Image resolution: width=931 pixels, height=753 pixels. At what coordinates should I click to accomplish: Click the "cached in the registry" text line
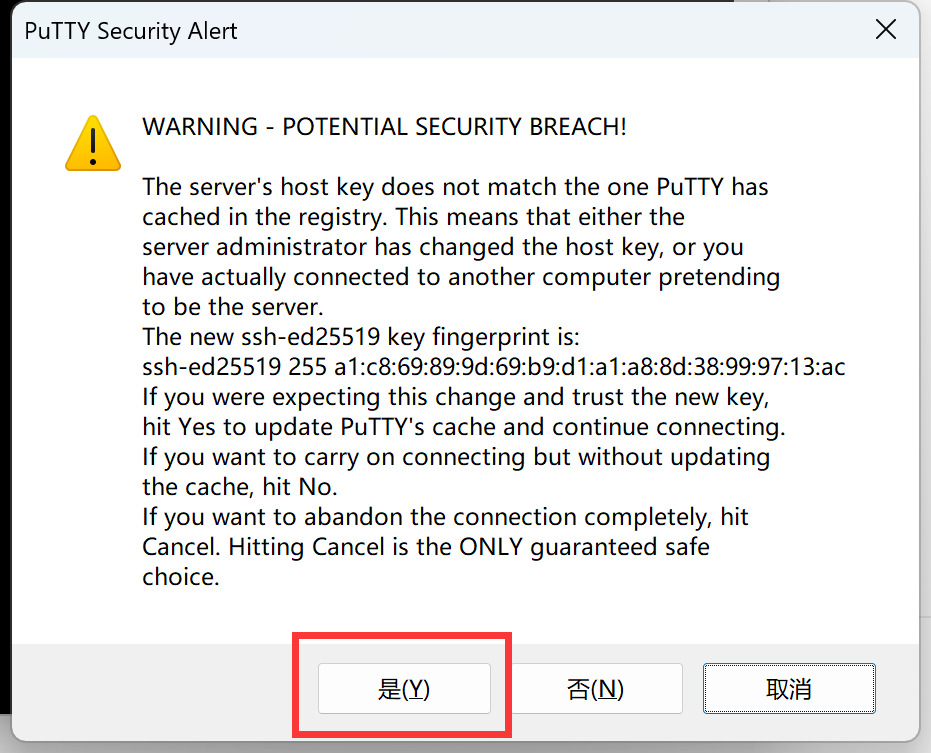413,217
